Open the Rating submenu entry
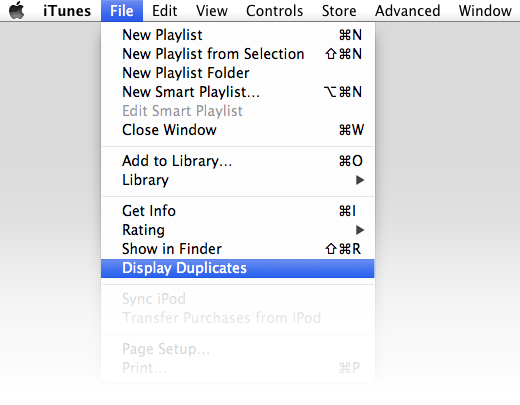520x405 pixels. [x=238, y=230]
